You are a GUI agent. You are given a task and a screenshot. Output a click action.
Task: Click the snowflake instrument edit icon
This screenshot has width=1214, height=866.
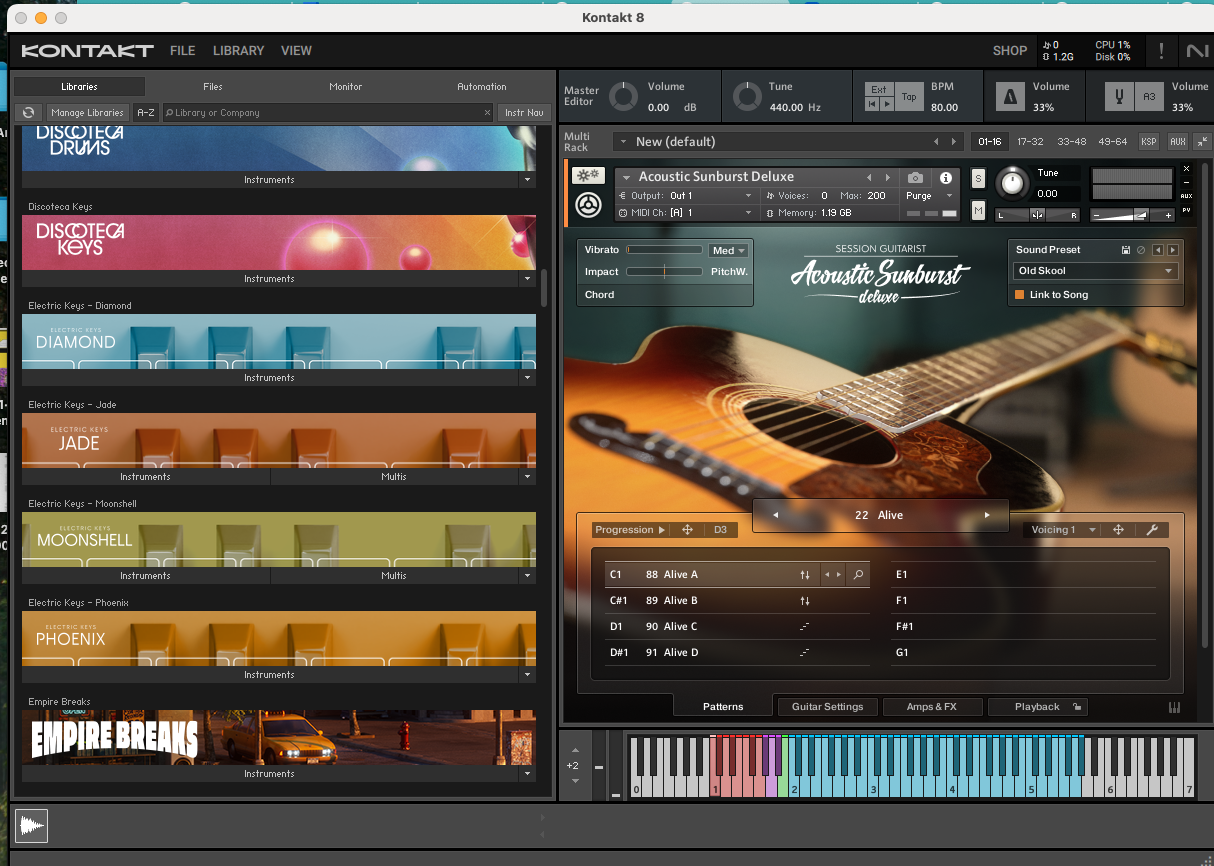(588, 176)
